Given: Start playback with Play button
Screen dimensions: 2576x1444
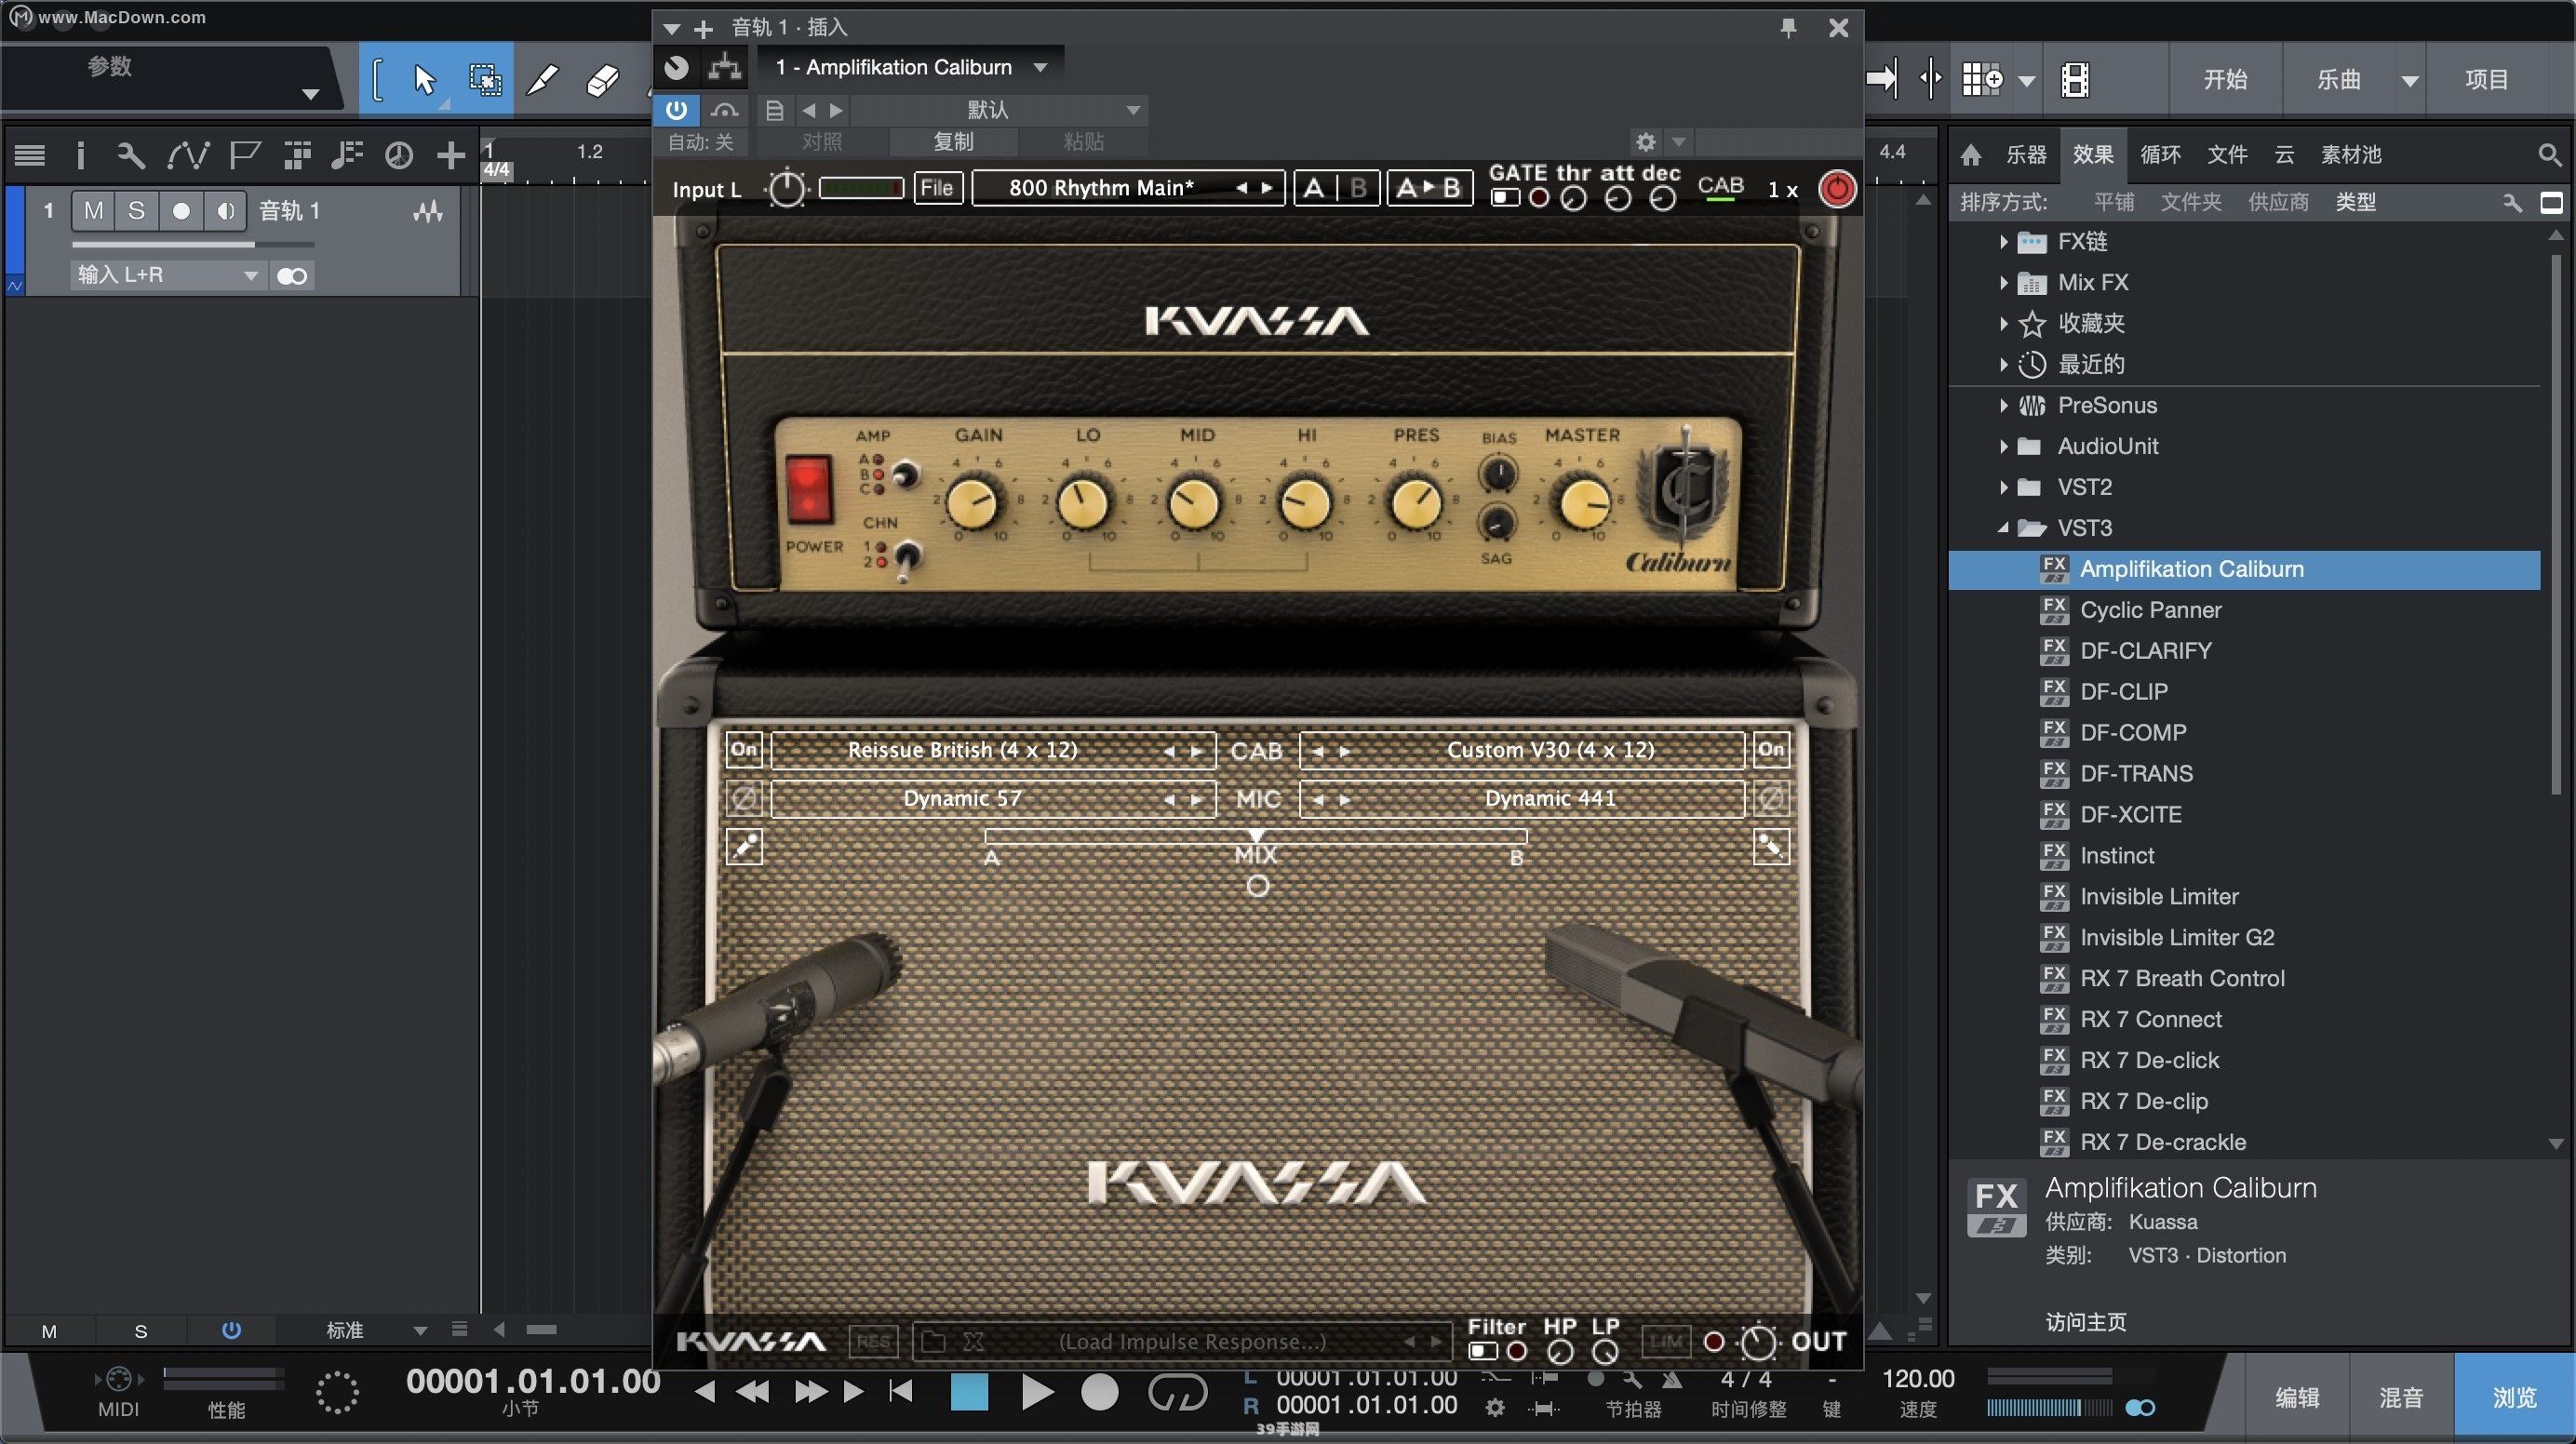Looking at the screenshot, I should (1037, 1392).
